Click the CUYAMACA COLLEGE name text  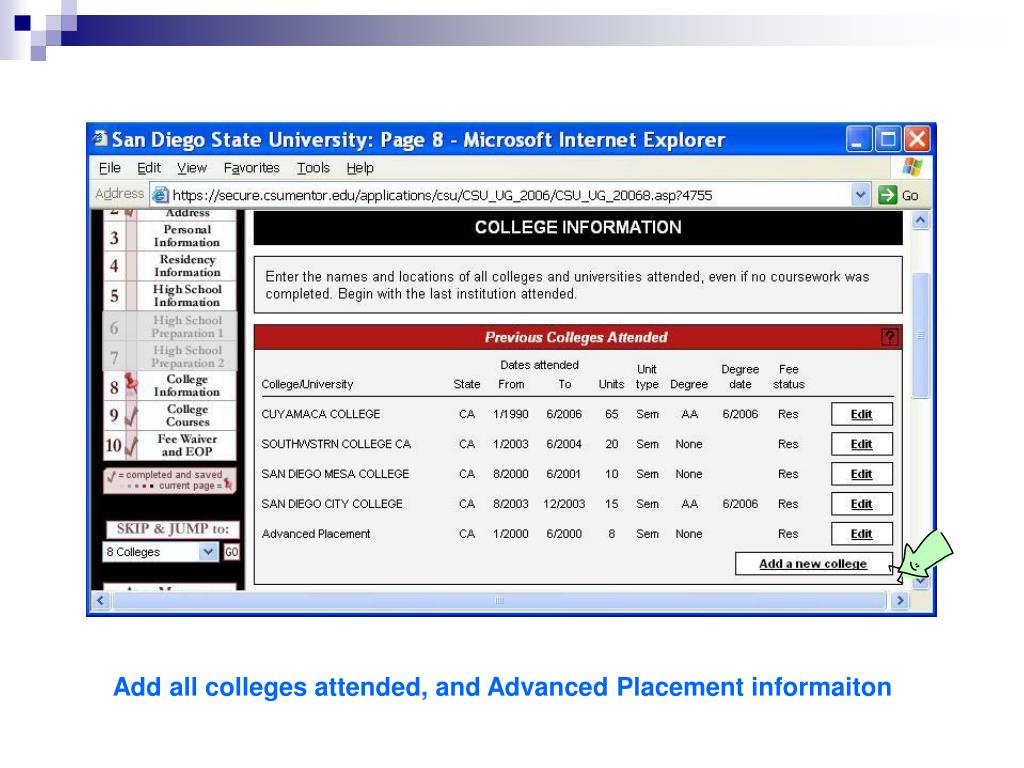click(321, 414)
